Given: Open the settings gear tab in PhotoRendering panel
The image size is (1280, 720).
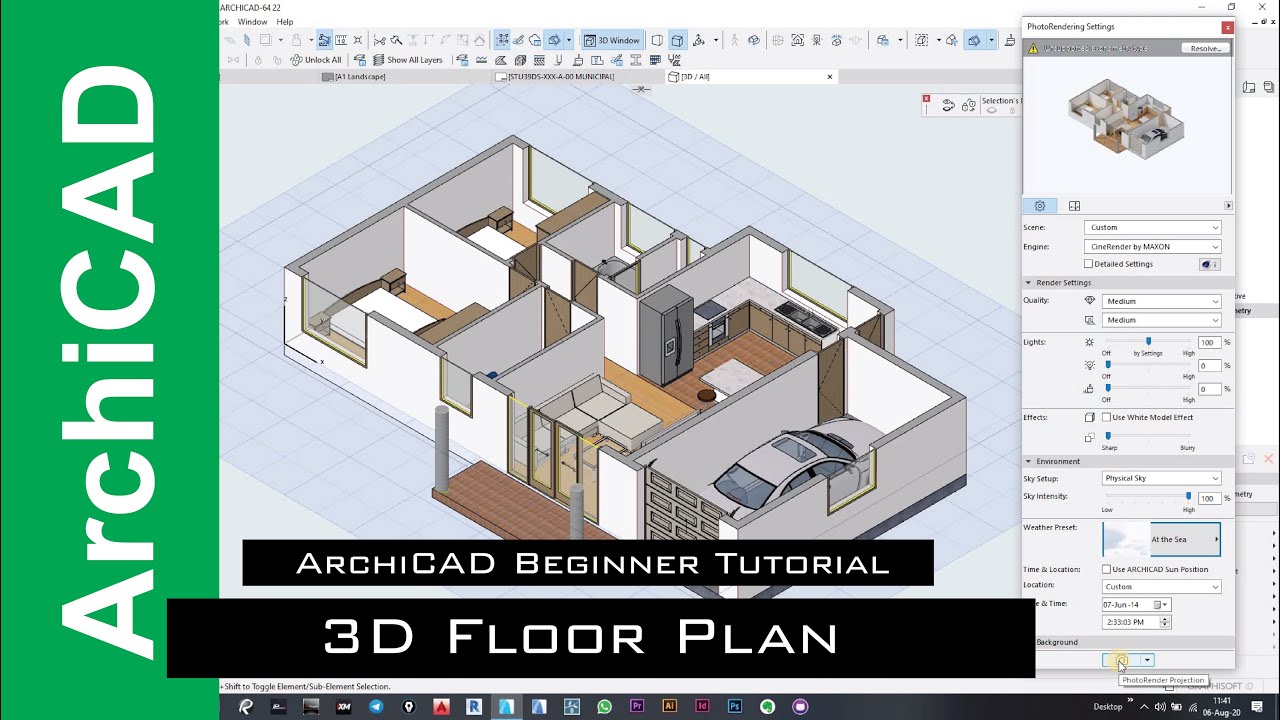Looking at the screenshot, I should 1040,206.
